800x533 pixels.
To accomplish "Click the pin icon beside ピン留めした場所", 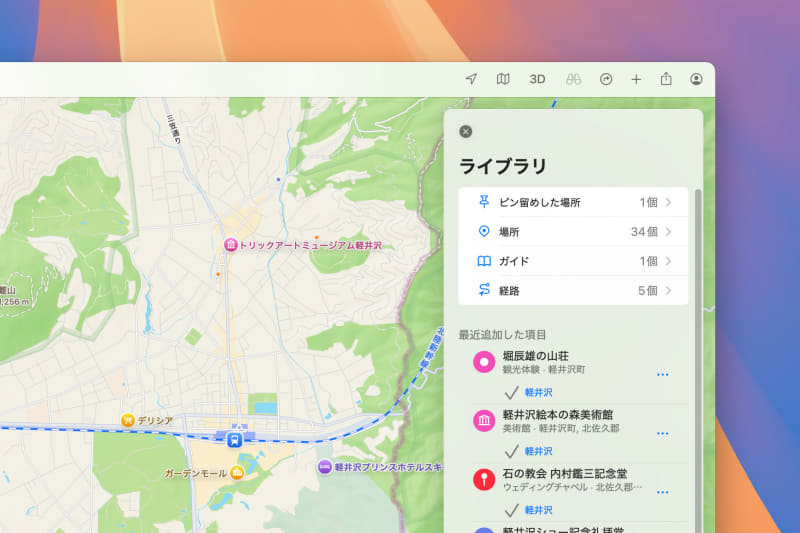I will click(x=484, y=201).
